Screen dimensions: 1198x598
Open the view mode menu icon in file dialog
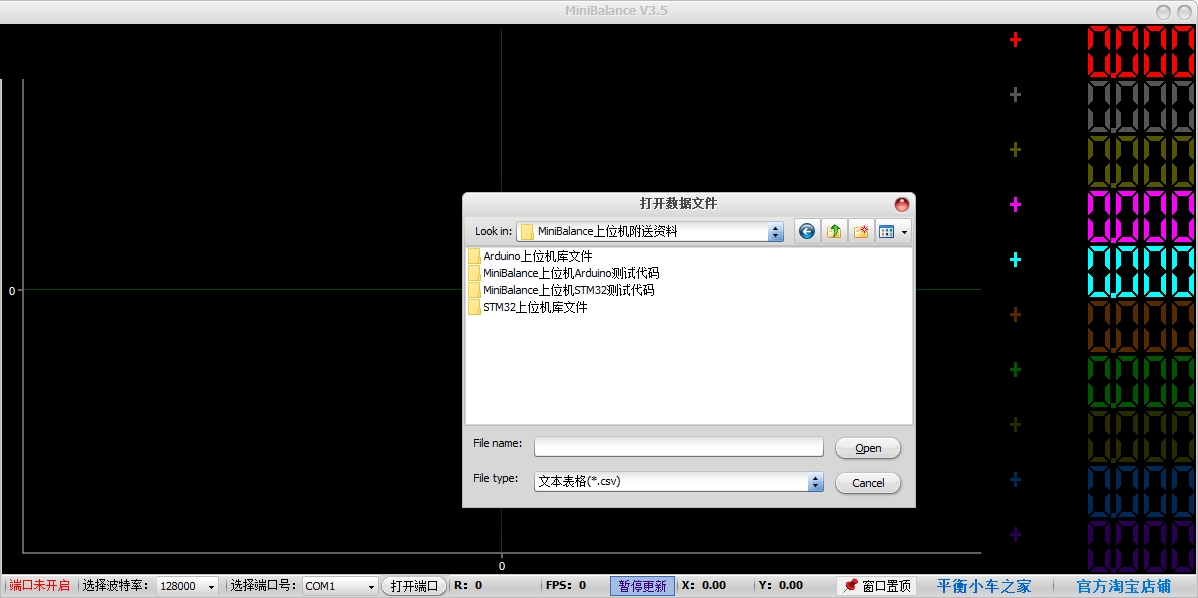pos(886,231)
